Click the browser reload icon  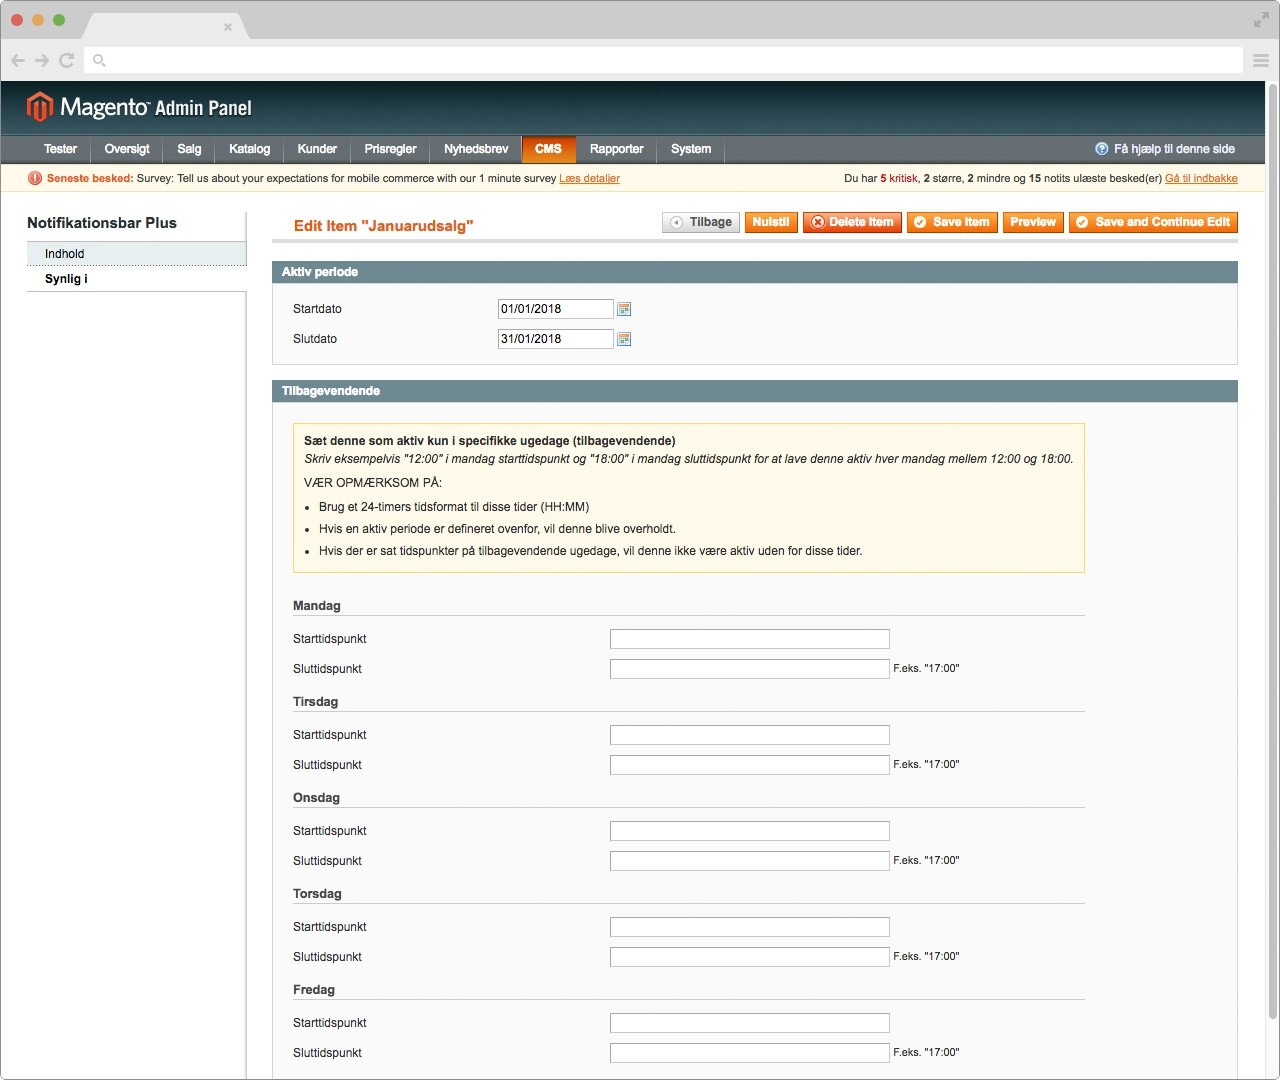[67, 60]
